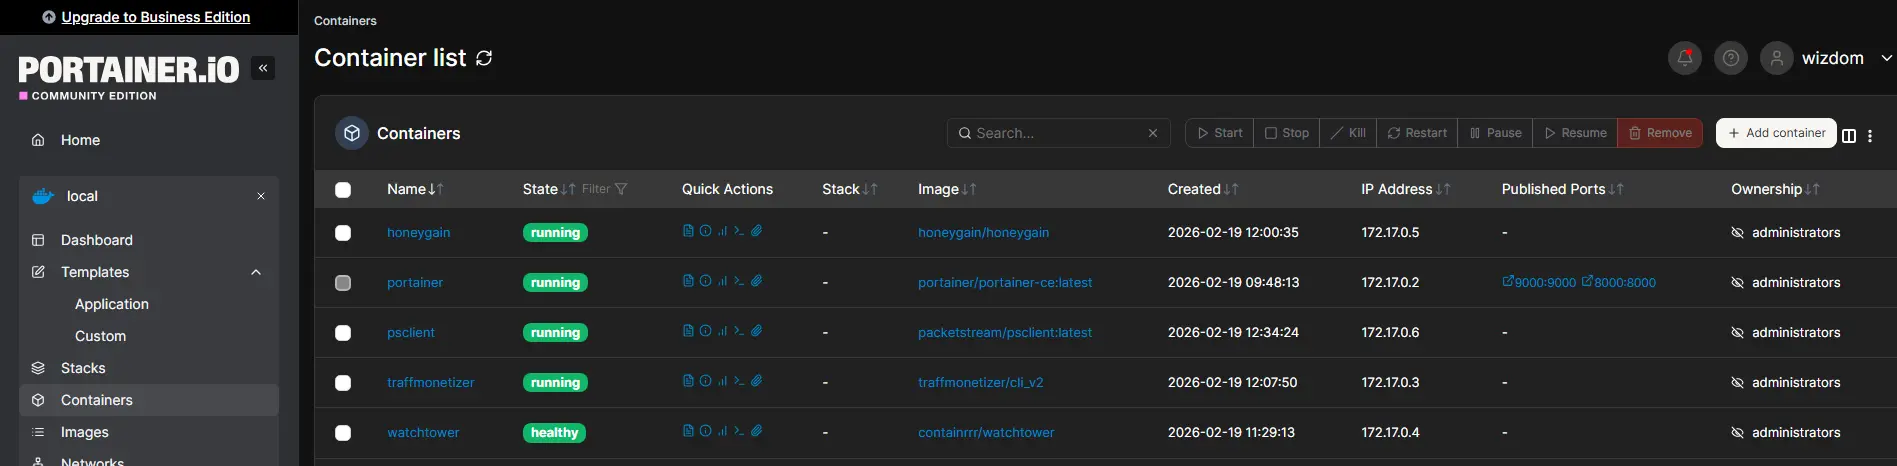
Task: Open the State column Filter
Action: 605,189
